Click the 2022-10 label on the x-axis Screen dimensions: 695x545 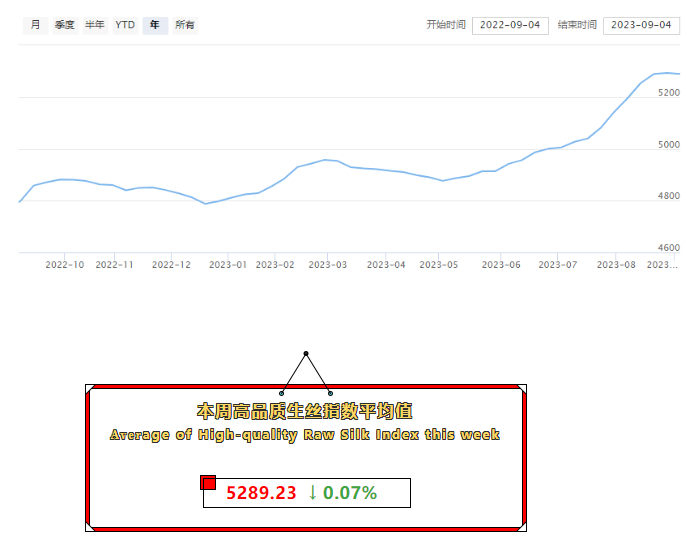tap(65, 265)
